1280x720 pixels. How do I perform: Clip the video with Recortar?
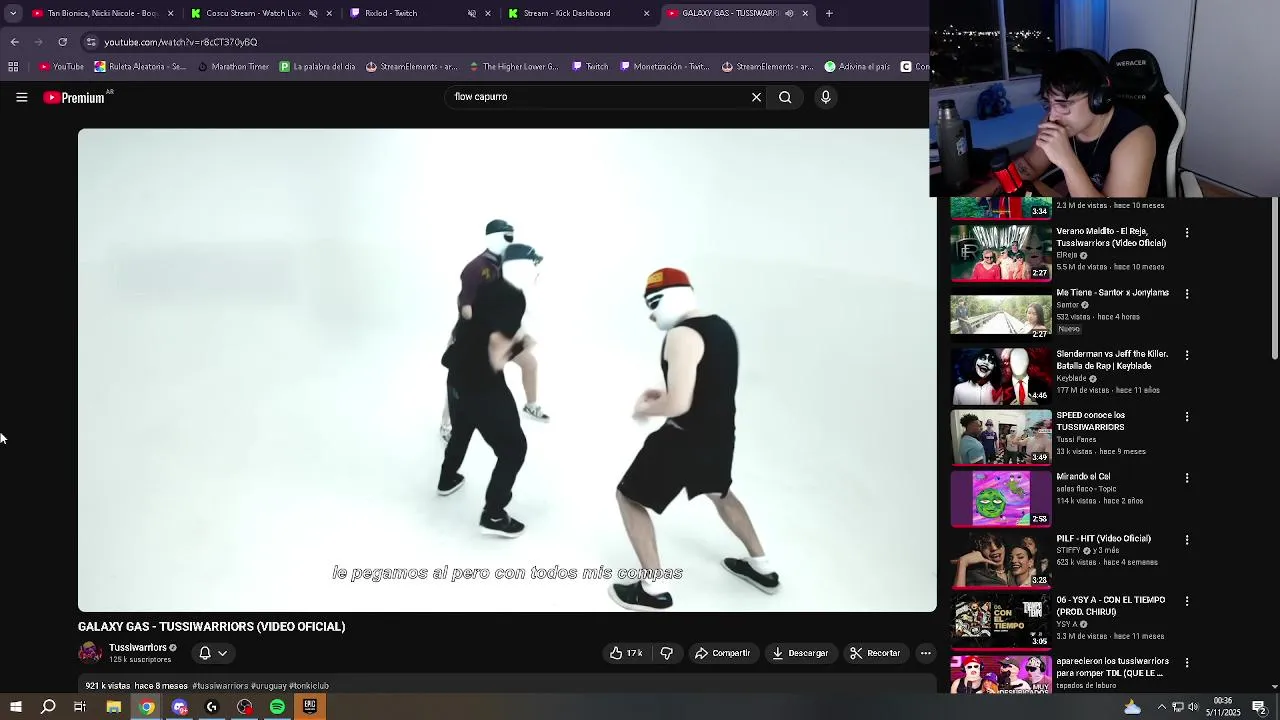tap(875, 653)
